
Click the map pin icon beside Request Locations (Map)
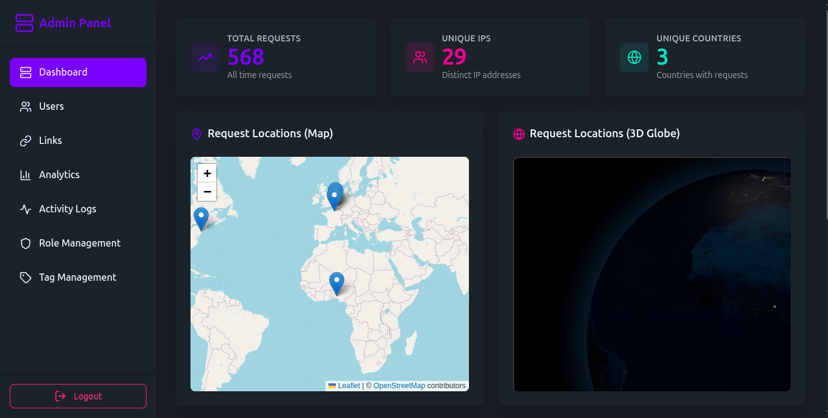(196, 134)
